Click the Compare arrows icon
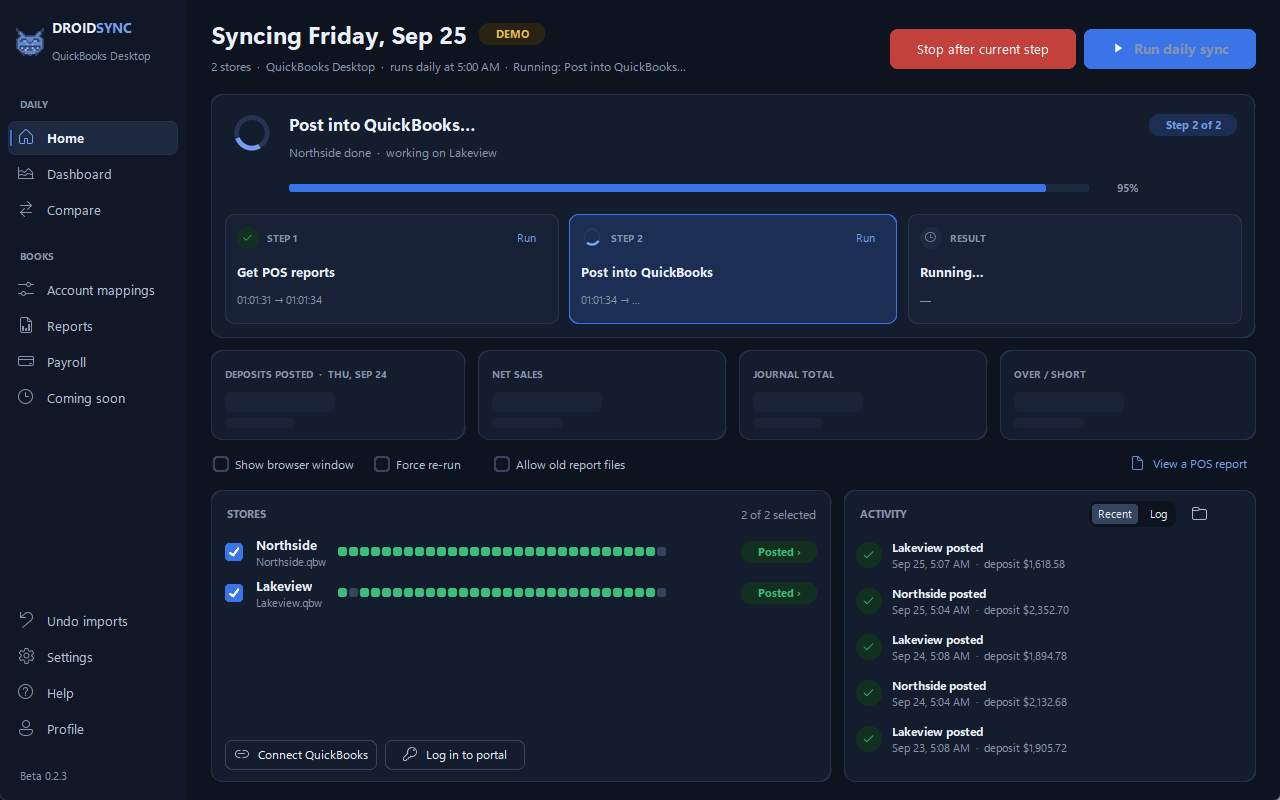The image size is (1280, 800). [x=27, y=210]
